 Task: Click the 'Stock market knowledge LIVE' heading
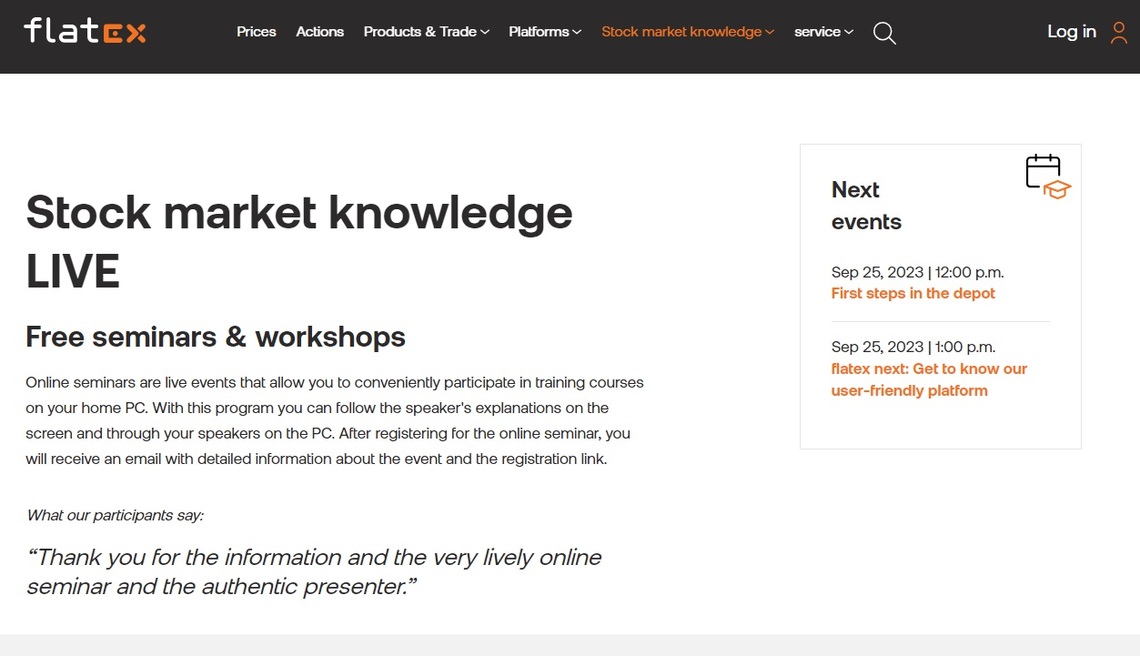299,241
